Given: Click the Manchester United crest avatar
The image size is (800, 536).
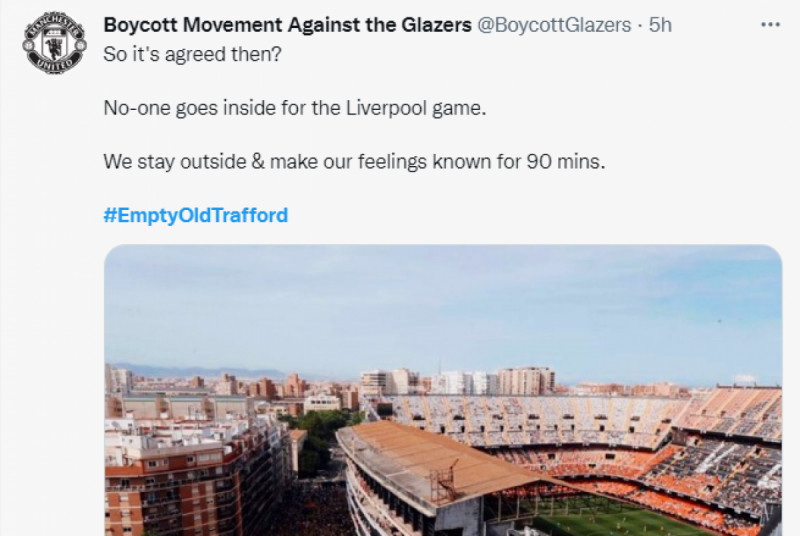Looking at the screenshot, I should (x=55, y=42).
